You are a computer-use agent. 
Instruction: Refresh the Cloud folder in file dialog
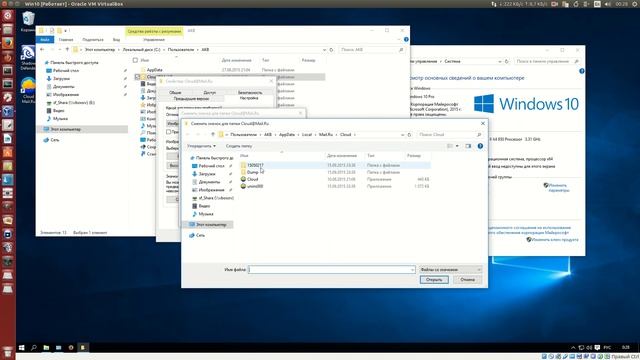pyautogui.click(x=409, y=135)
